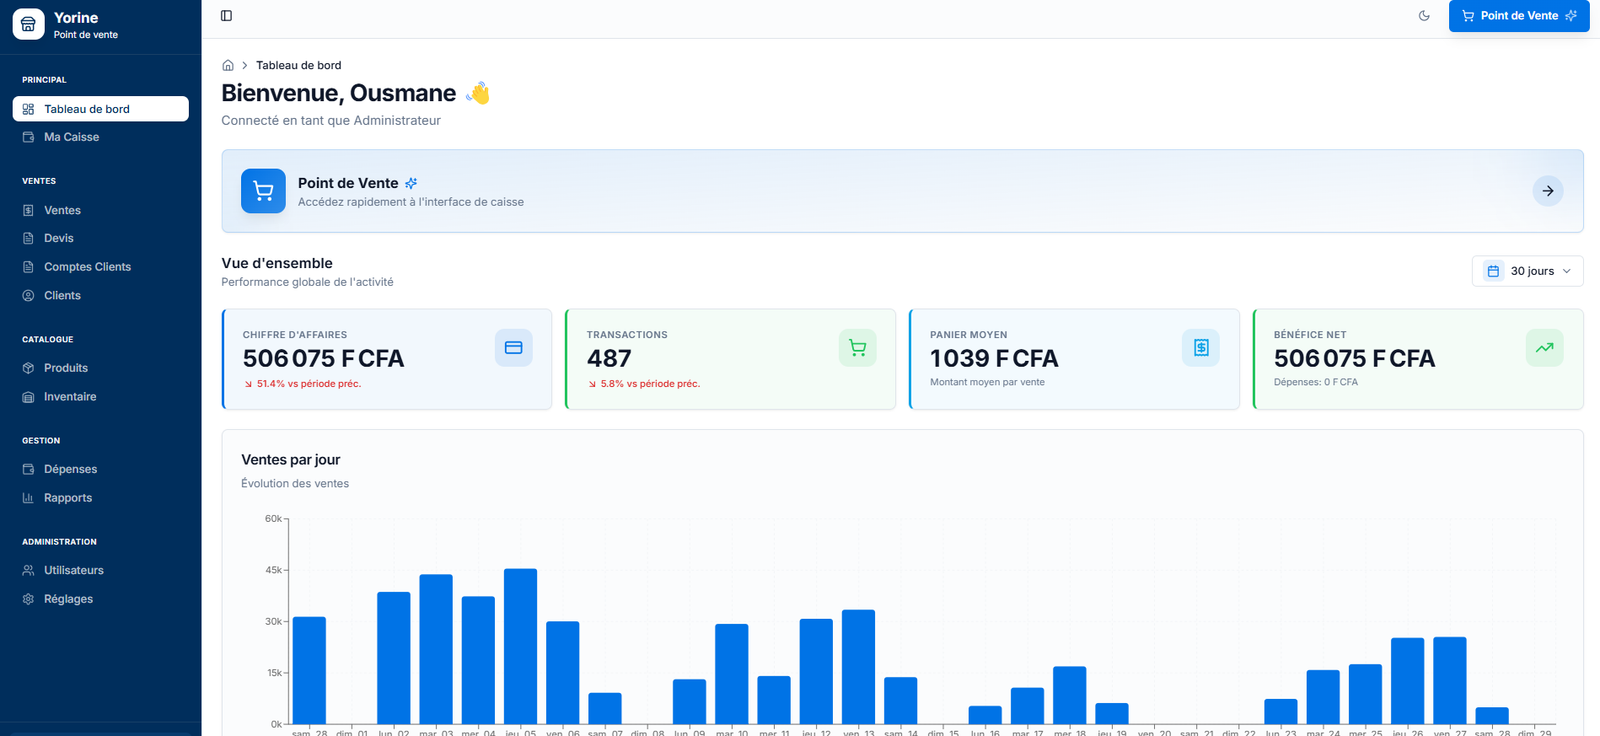Switch to dark mode with moon icon
This screenshot has height=736, width=1600.
point(1424,16)
